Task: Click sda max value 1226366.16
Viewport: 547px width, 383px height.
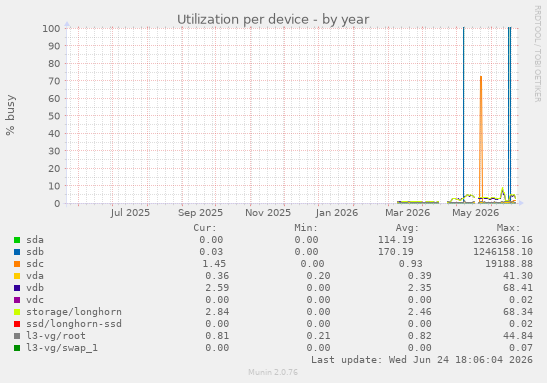Action: [x=503, y=240]
